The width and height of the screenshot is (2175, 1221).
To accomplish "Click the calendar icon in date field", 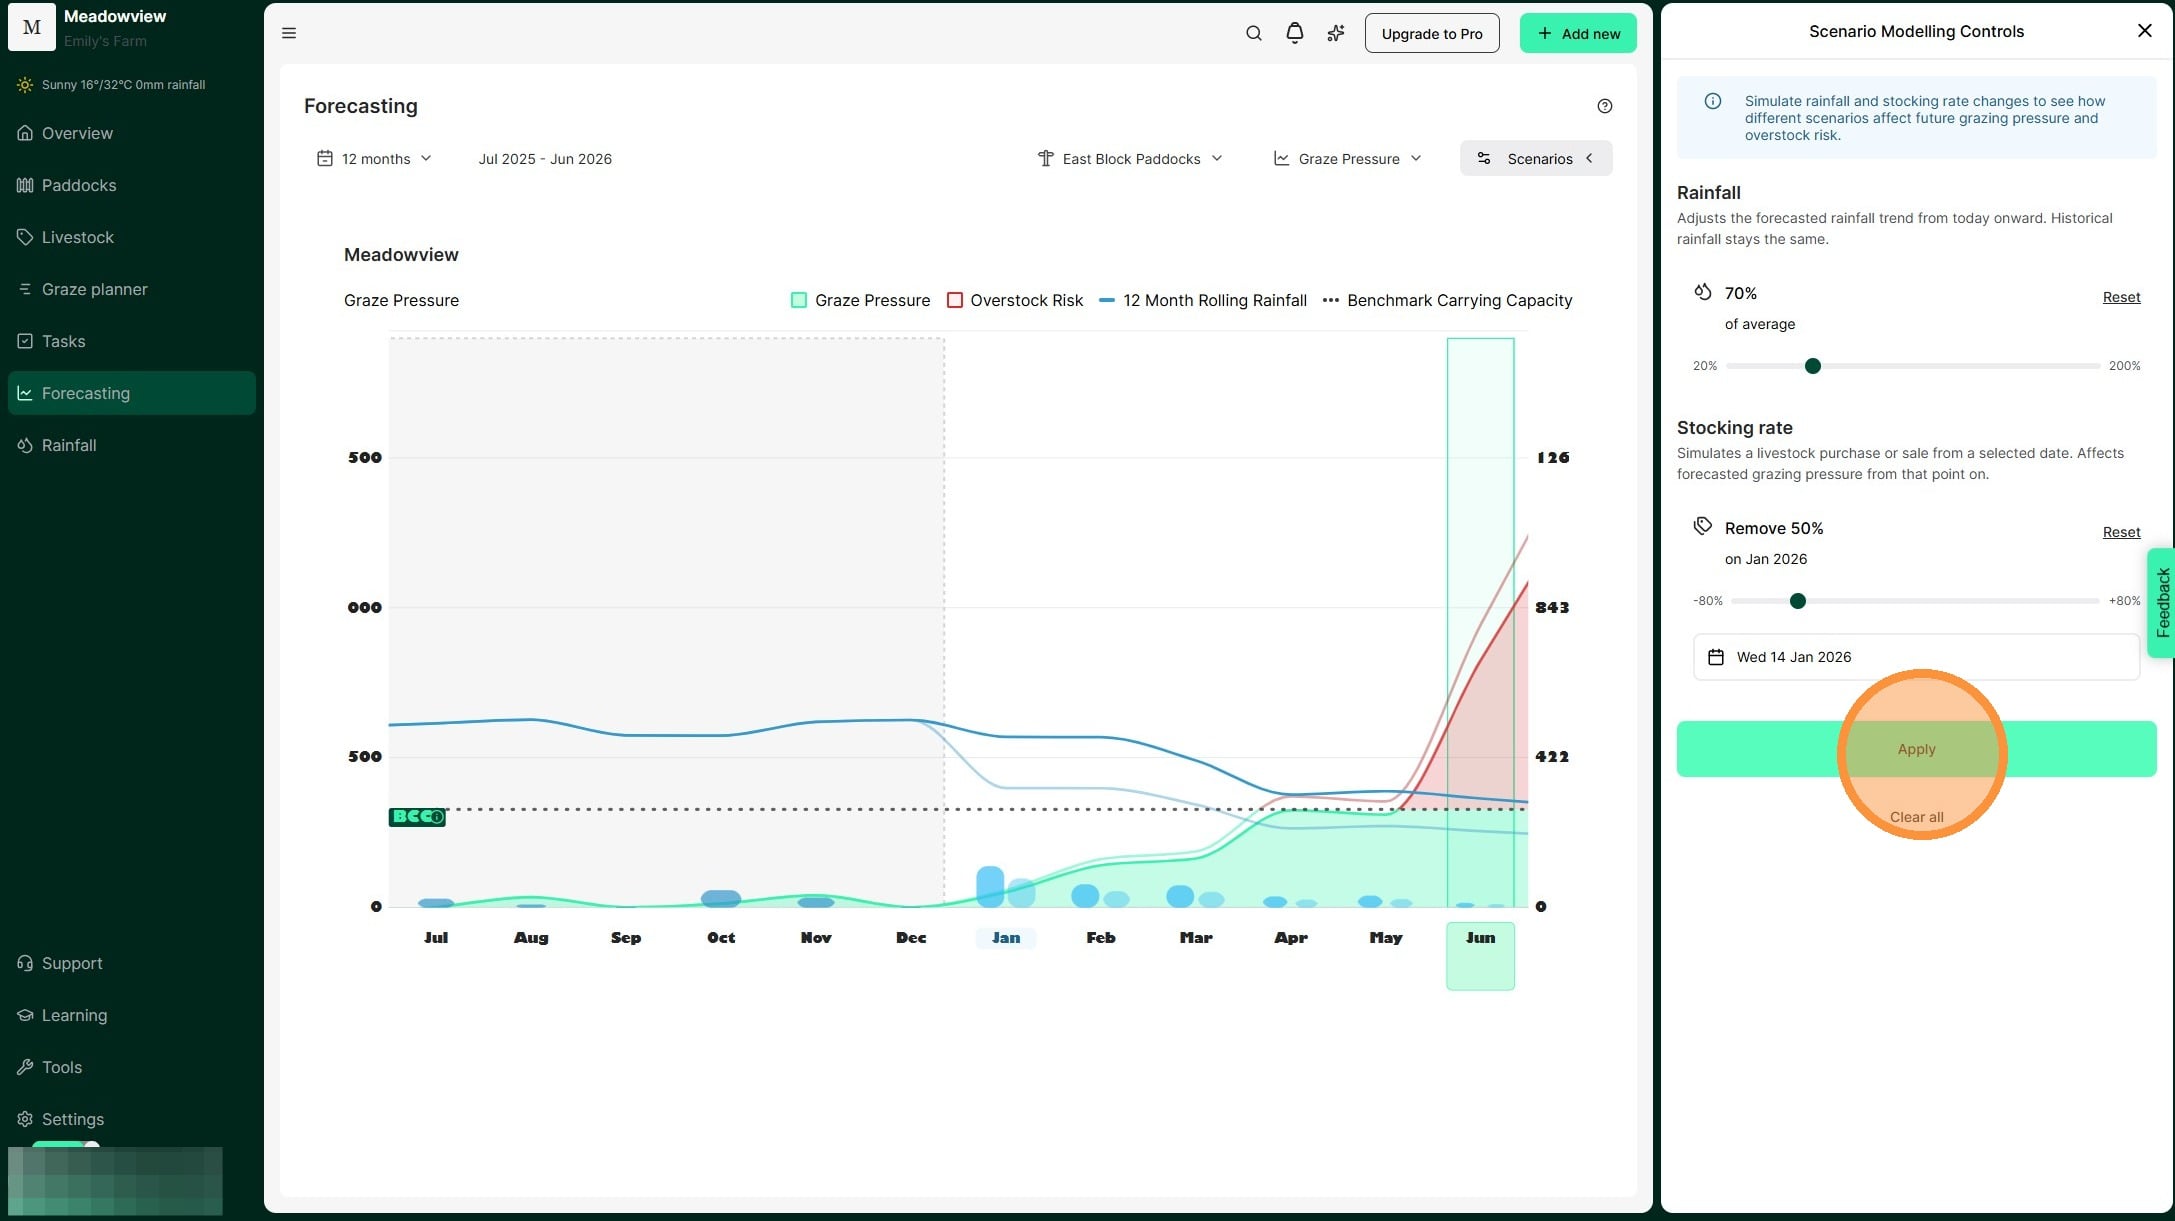I will [x=1716, y=657].
